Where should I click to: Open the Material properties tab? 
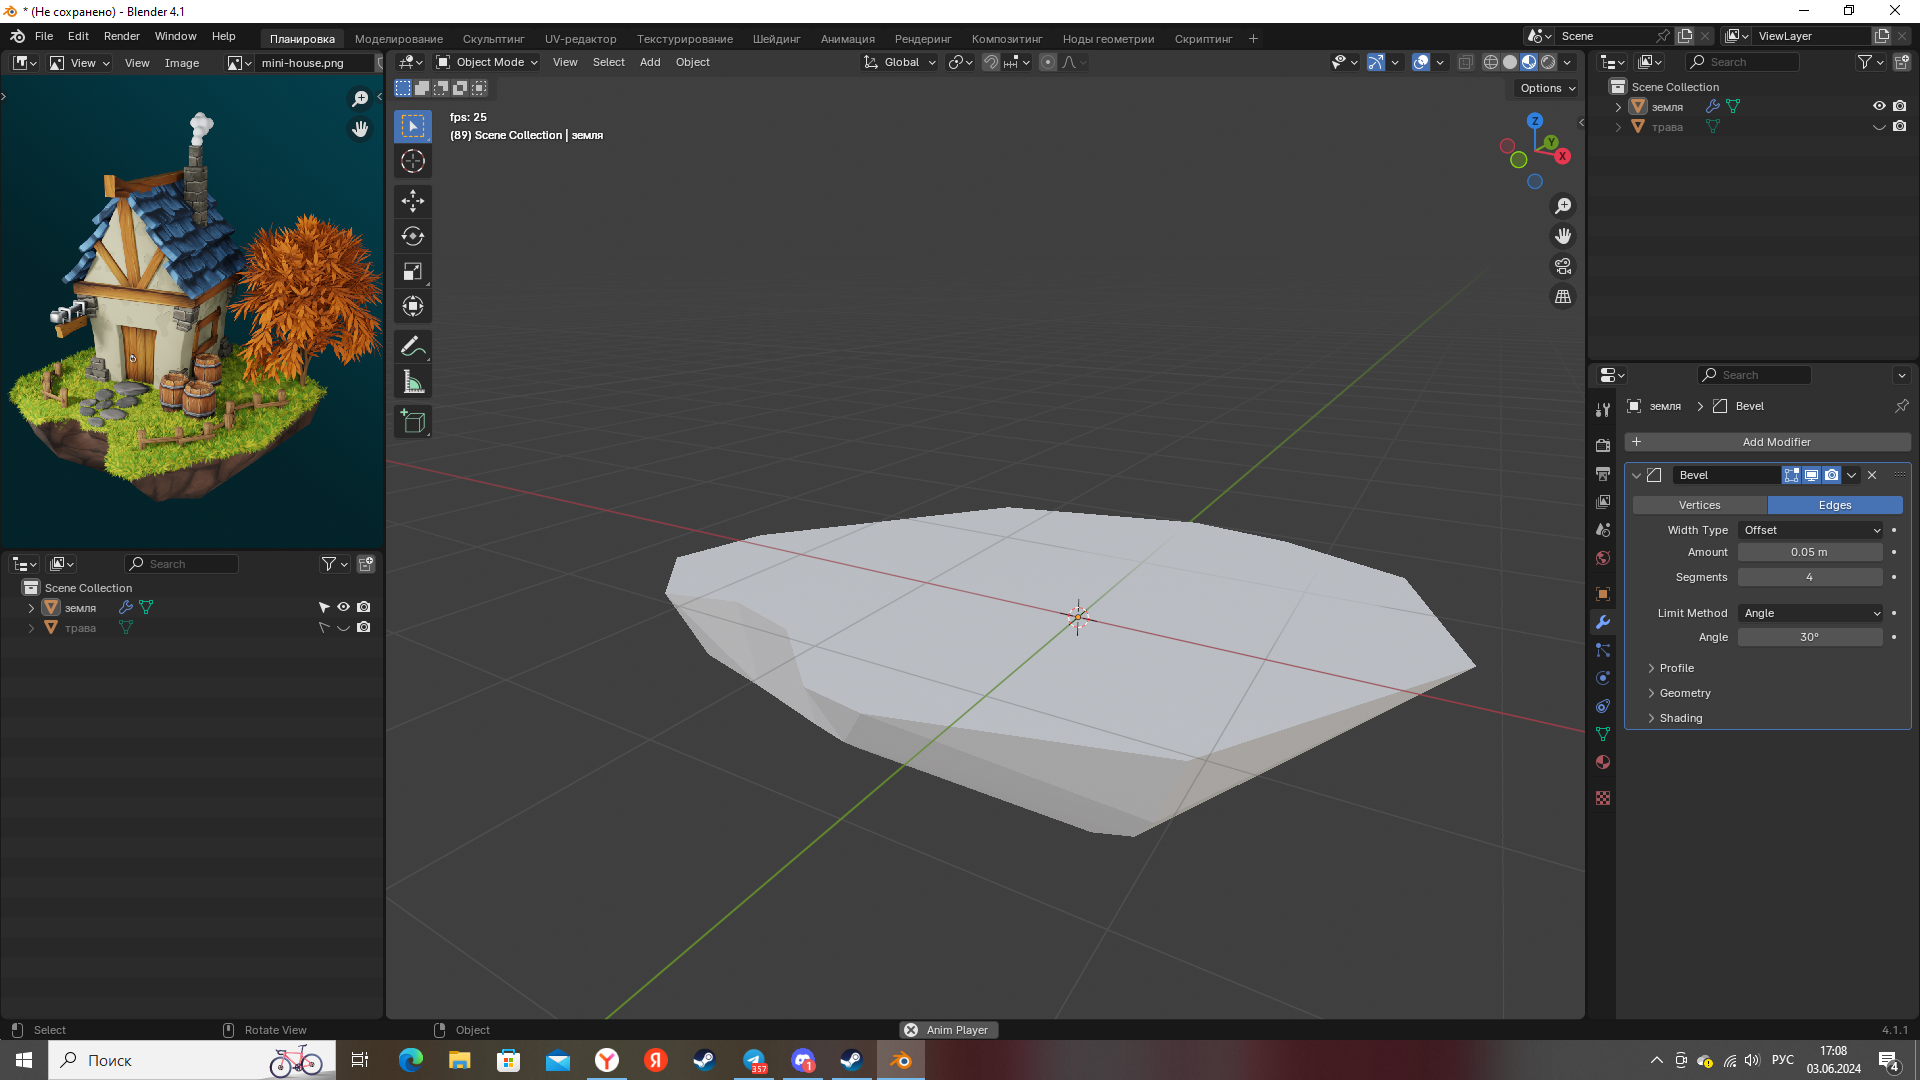pyautogui.click(x=1603, y=762)
